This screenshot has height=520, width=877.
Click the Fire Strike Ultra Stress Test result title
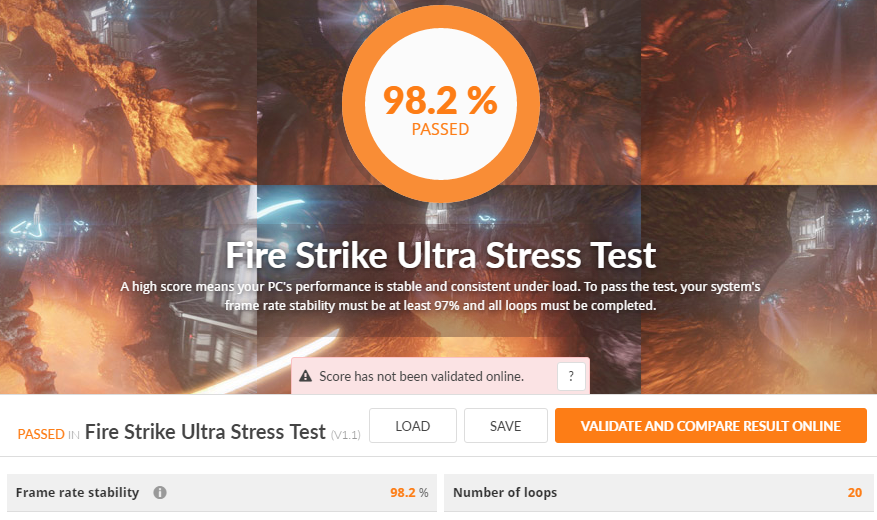coord(205,432)
